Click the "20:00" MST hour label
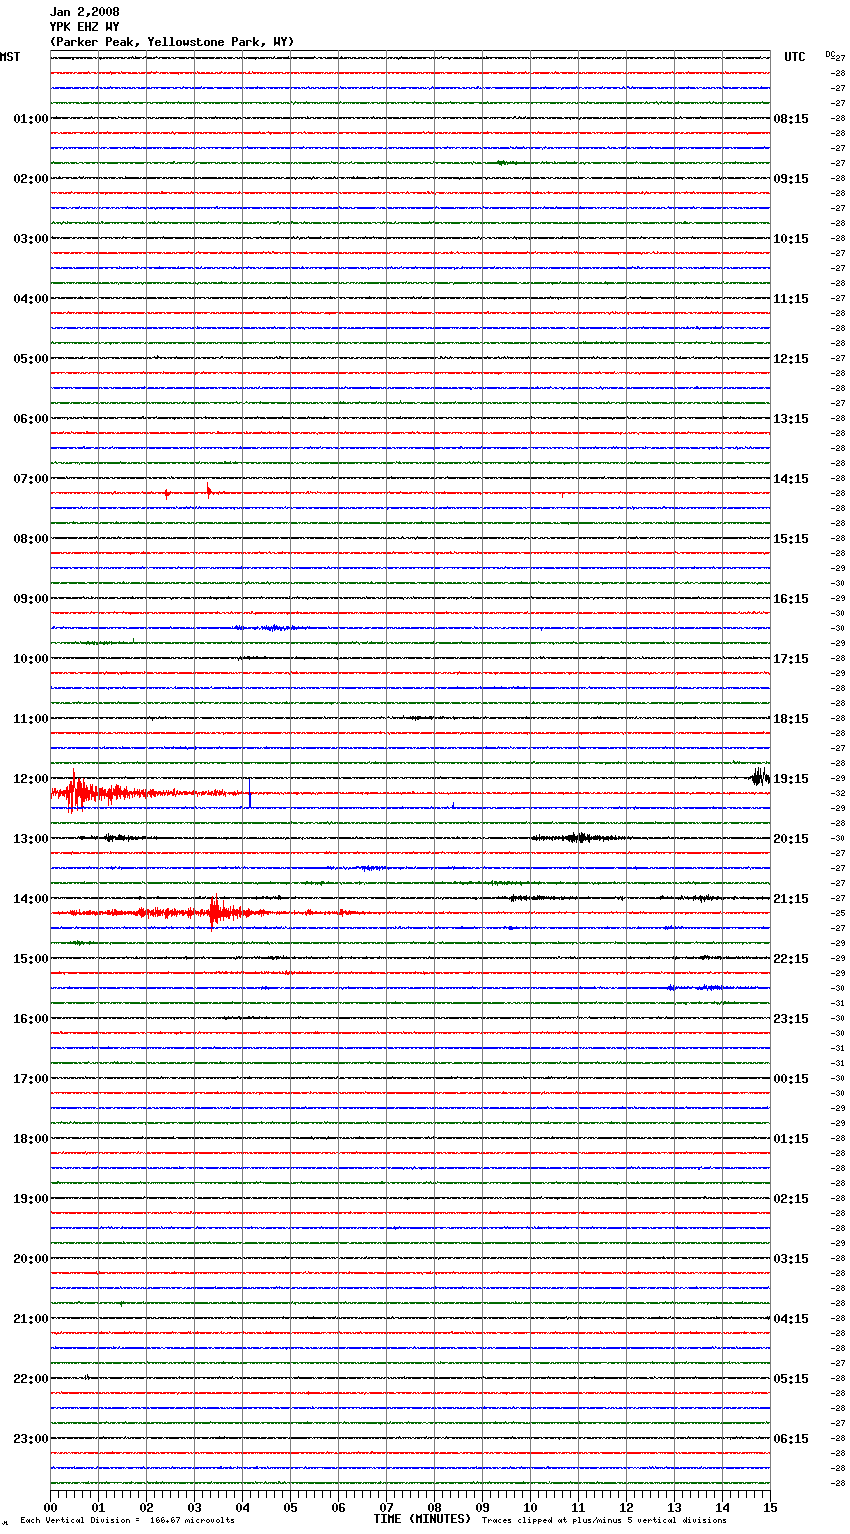Image resolution: width=850 pixels, height=1534 pixels. pyautogui.click(x=30, y=1259)
